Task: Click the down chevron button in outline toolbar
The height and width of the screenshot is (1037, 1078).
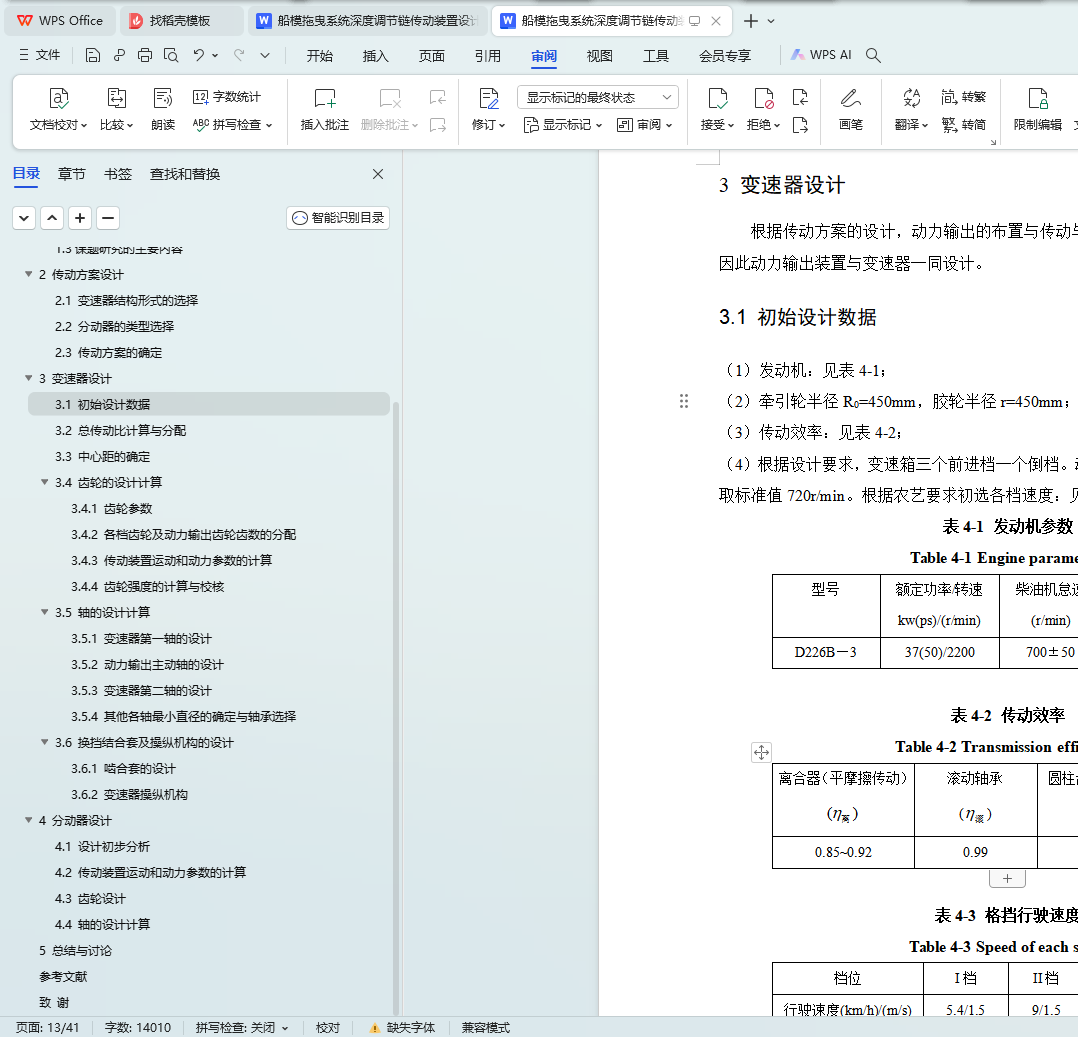Action: click(x=24, y=218)
